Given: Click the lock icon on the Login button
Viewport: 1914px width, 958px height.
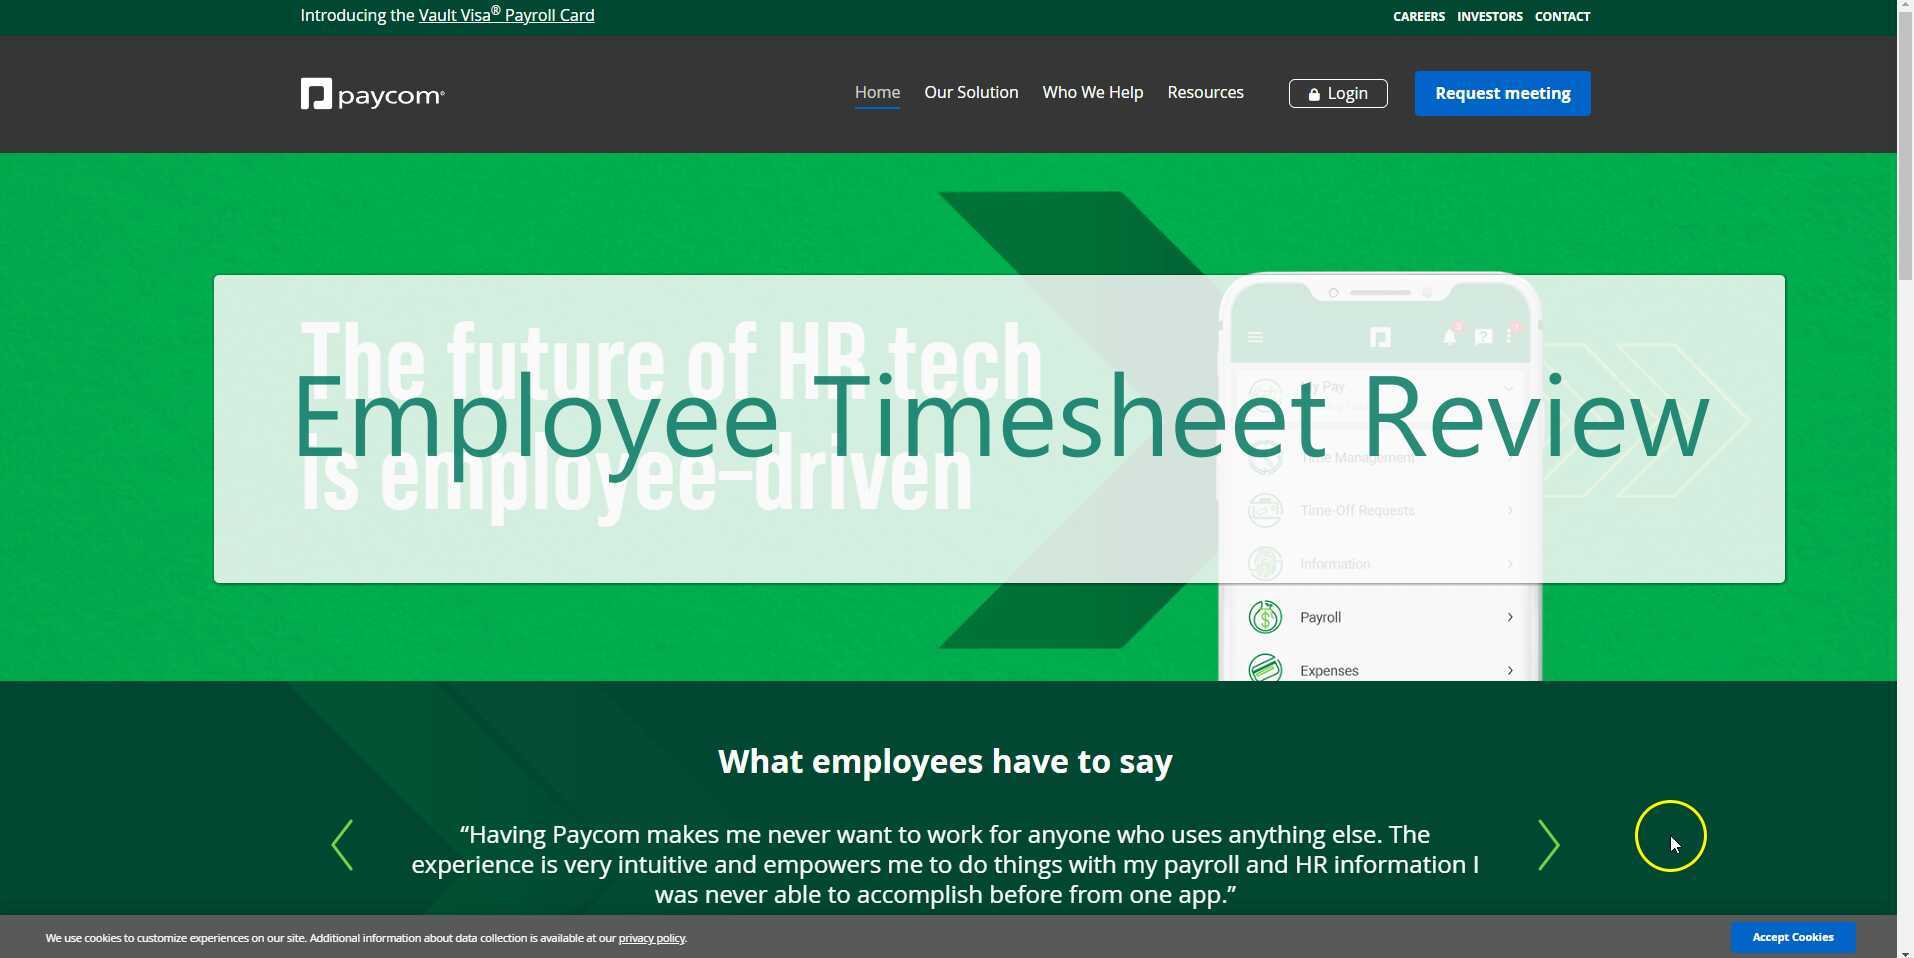Looking at the screenshot, I should coord(1314,94).
